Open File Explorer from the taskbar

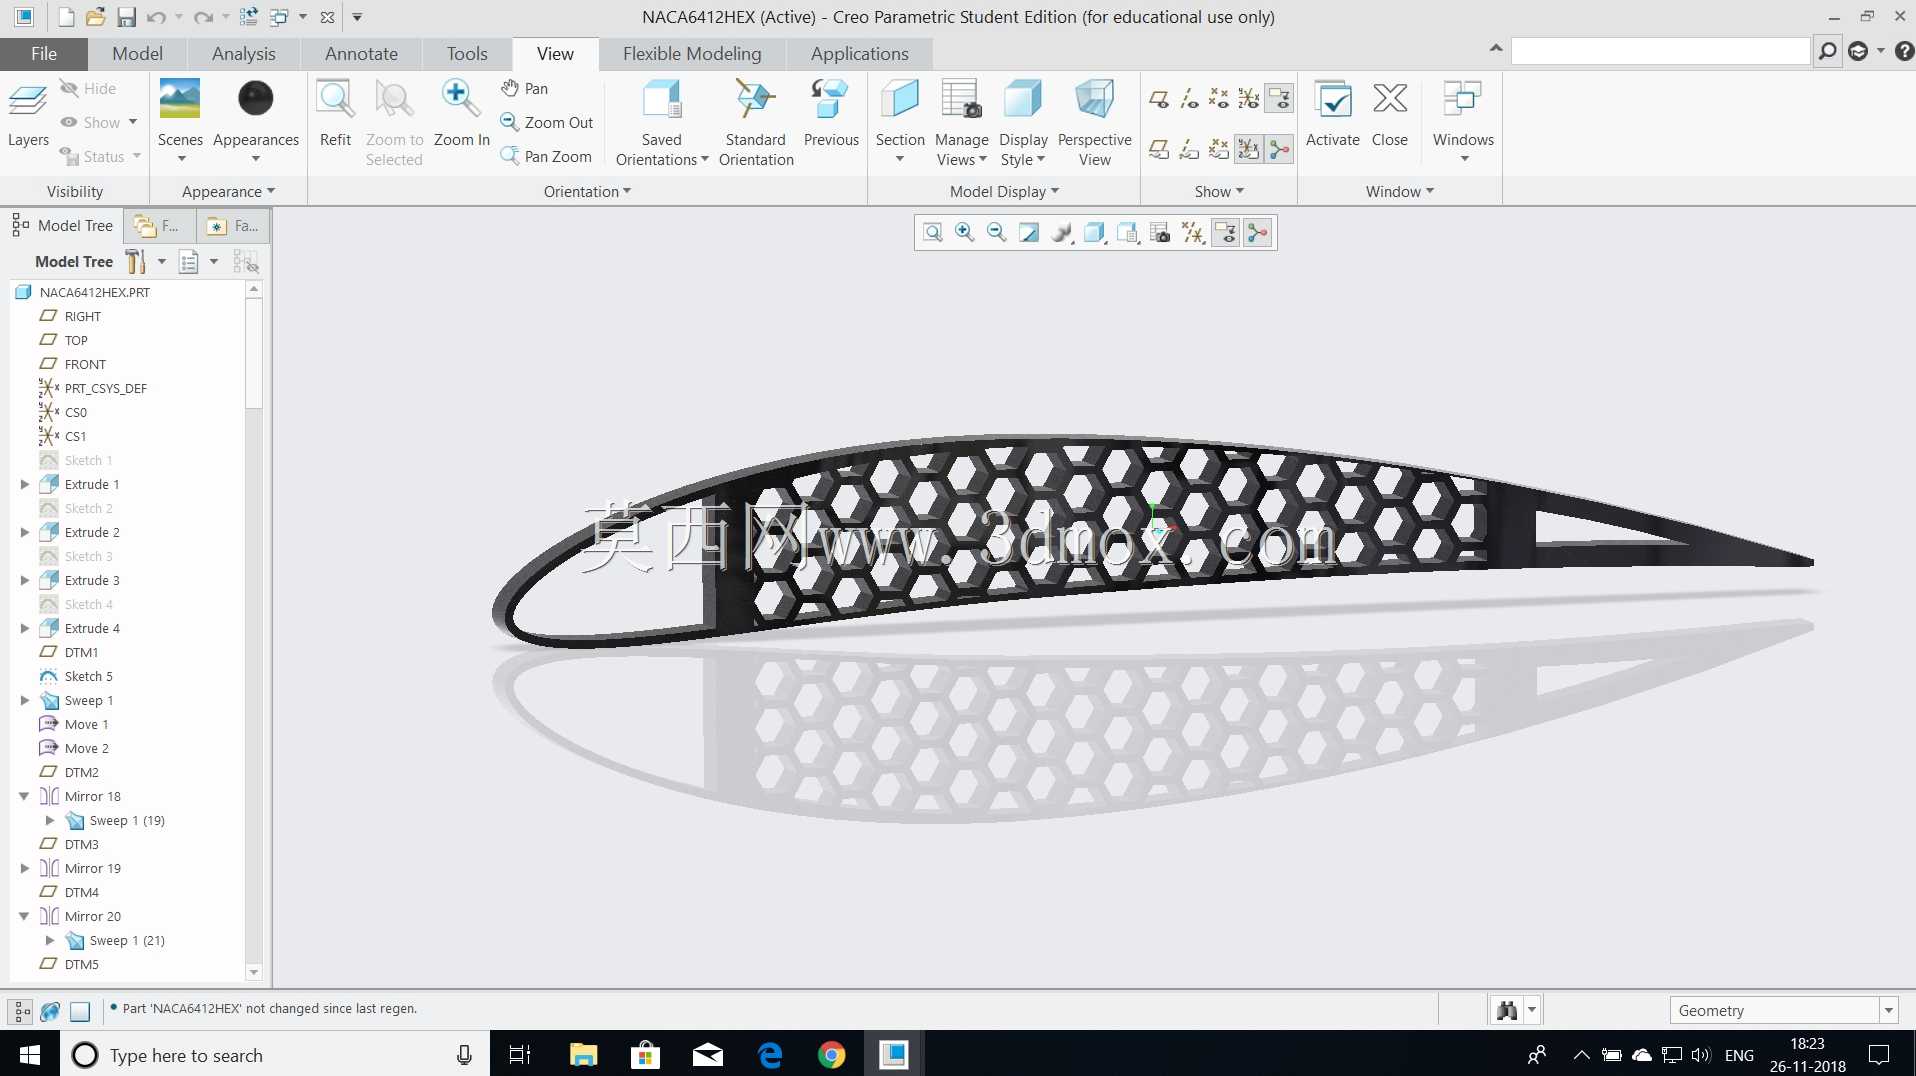point(583,1054)
